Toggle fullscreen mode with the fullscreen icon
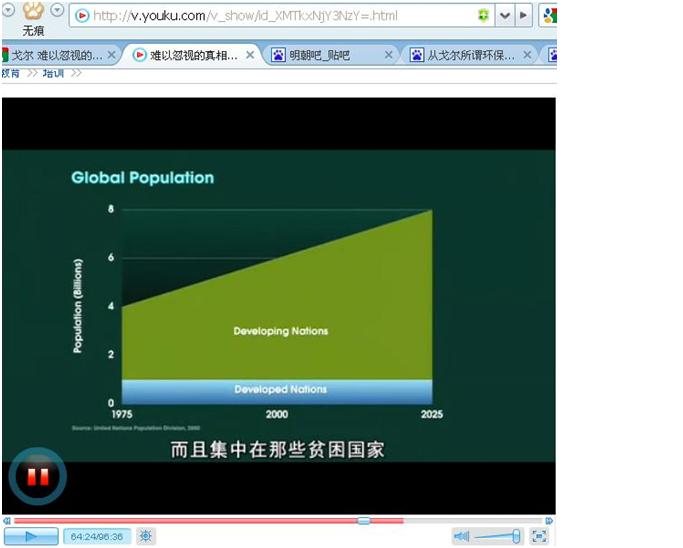 coord(539,536)
